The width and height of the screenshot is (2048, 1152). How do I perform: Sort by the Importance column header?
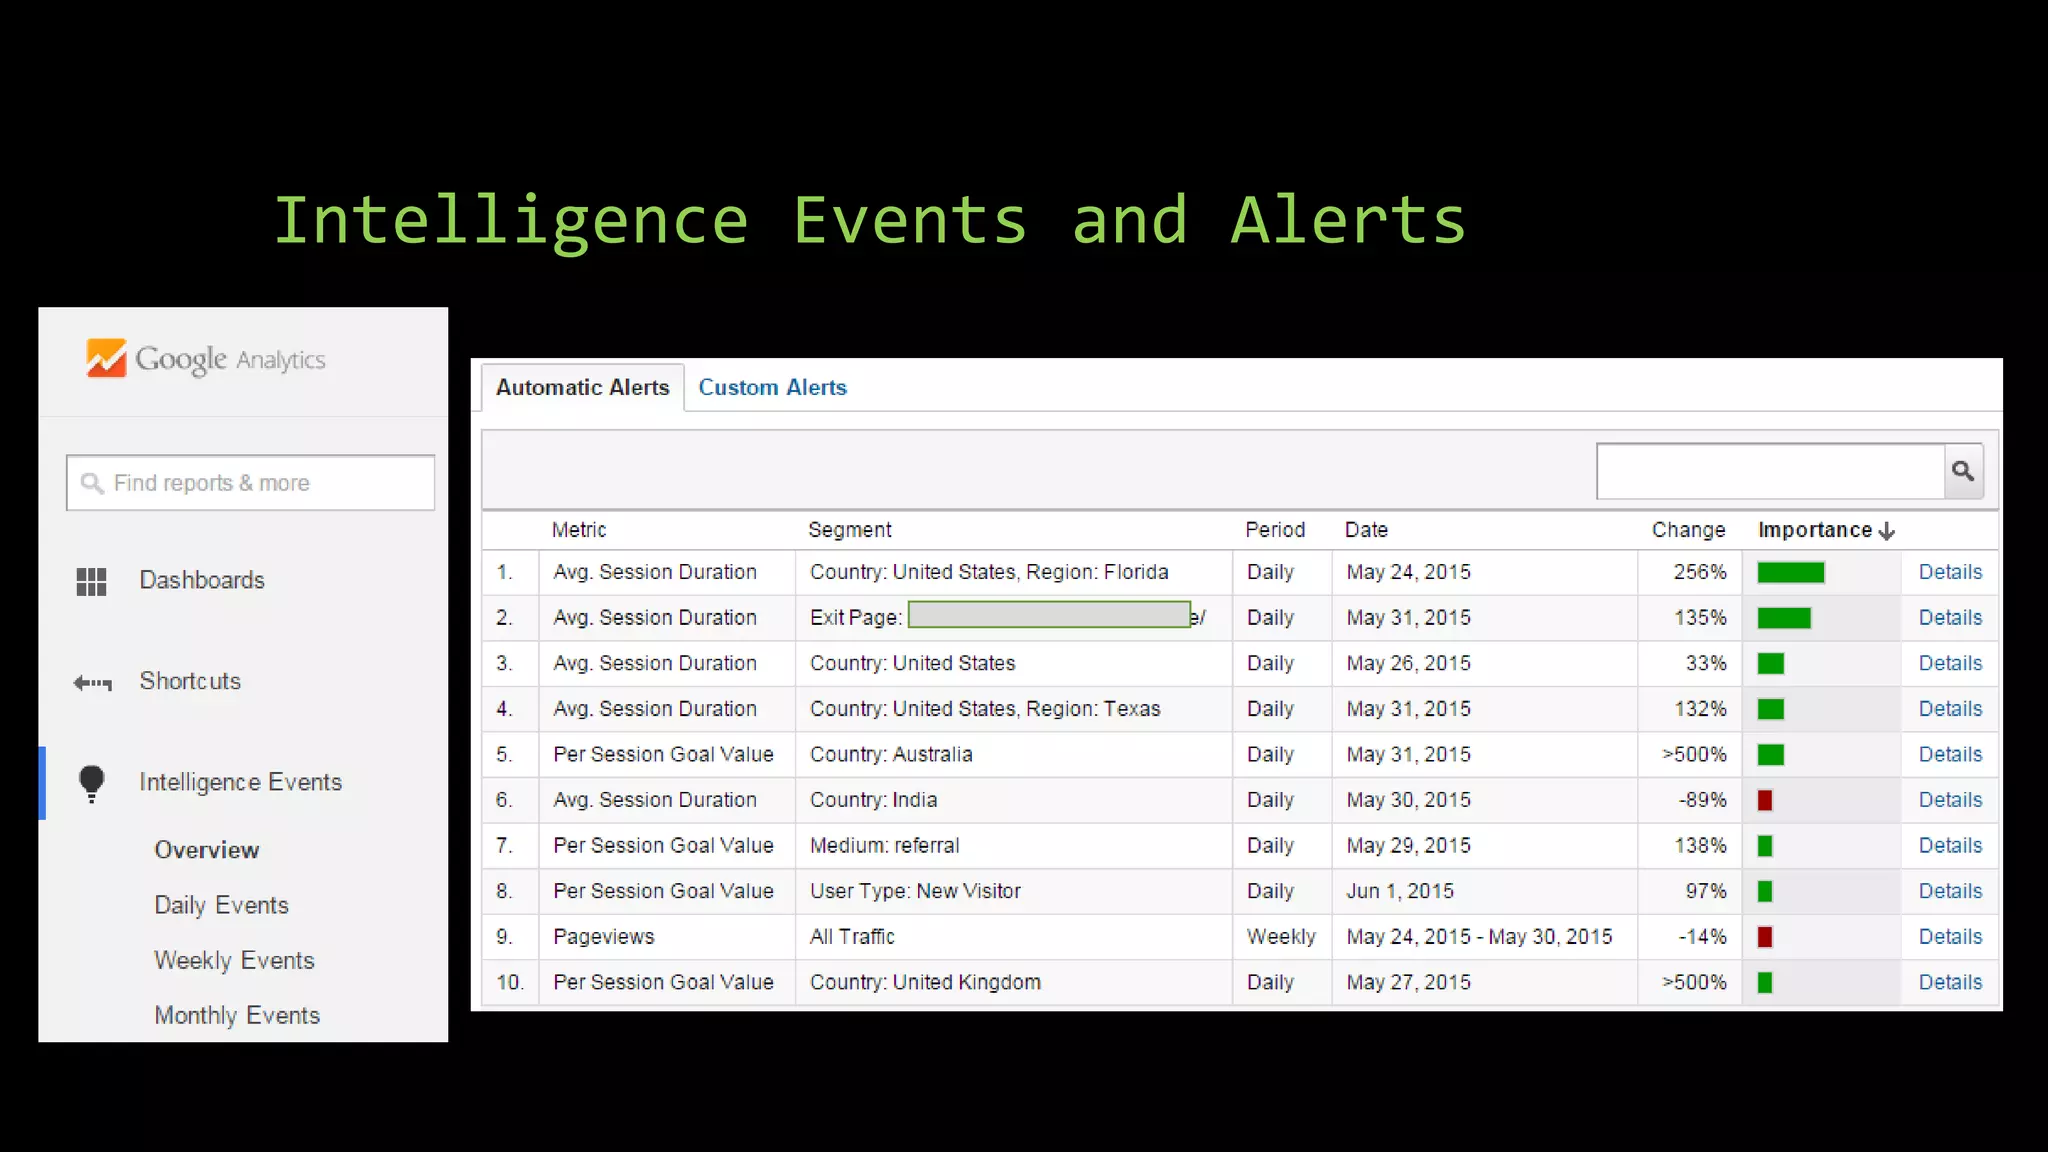1815,530
